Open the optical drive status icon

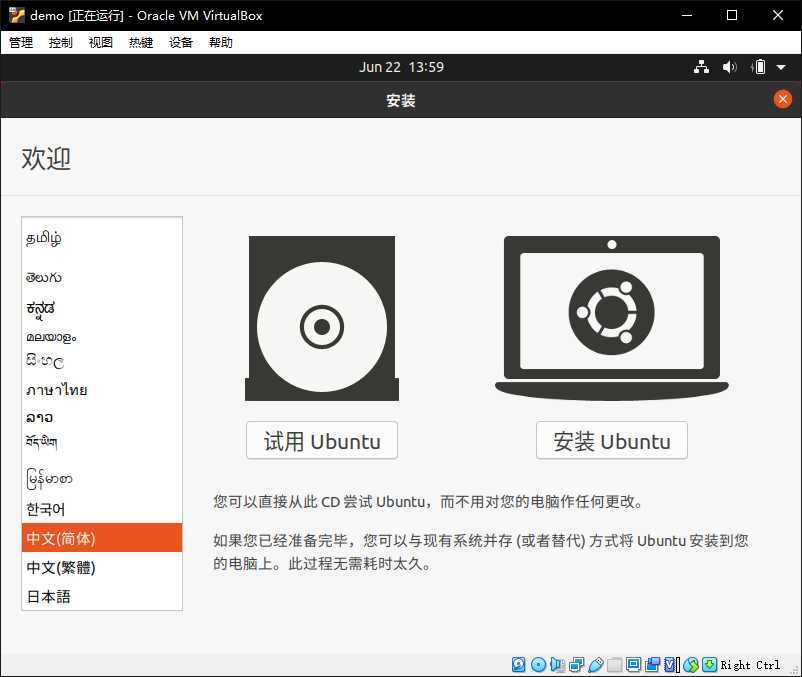(x=538, y=664)
